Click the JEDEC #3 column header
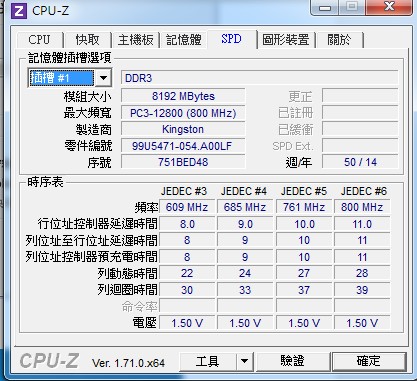Viewport: 417px width, 381px height. 184,191
